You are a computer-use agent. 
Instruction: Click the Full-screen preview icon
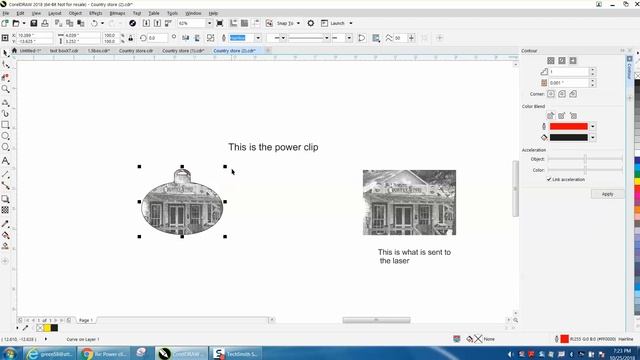(x=220, y=23)
